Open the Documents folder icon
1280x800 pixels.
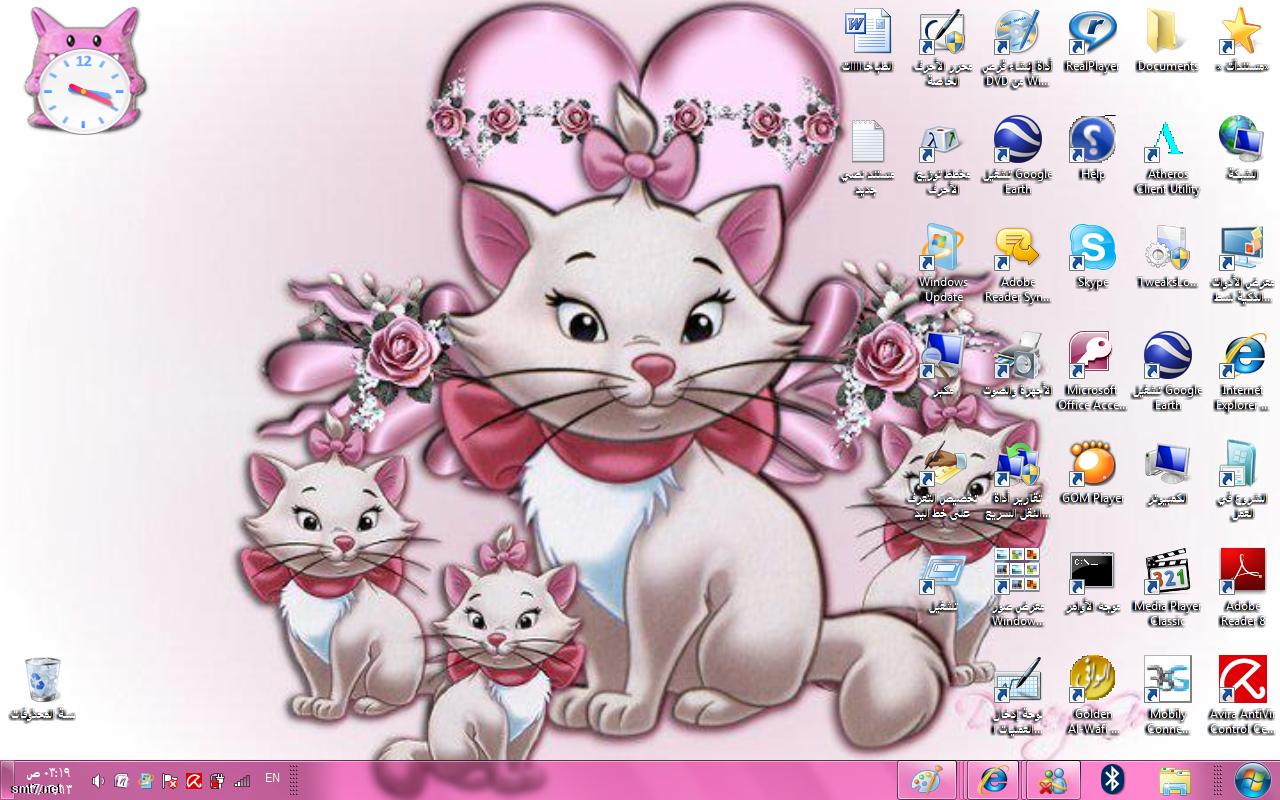pyautogui.click(x=1166, y=41)
